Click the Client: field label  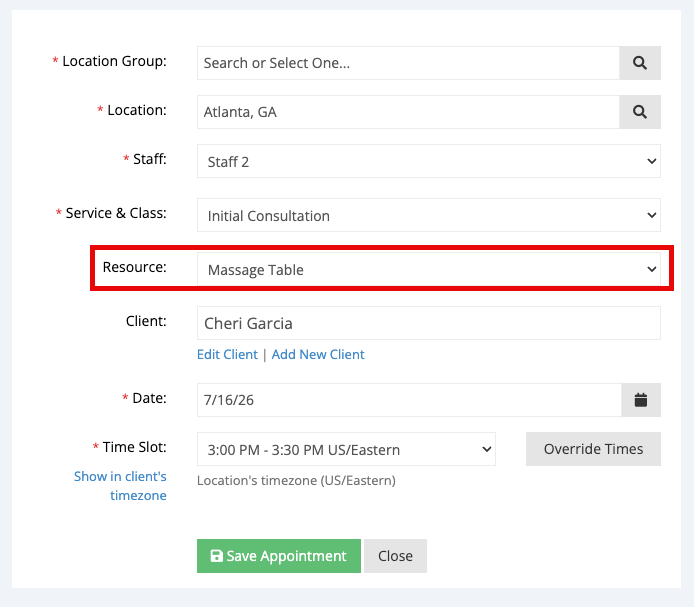click(x=146, y=321)
